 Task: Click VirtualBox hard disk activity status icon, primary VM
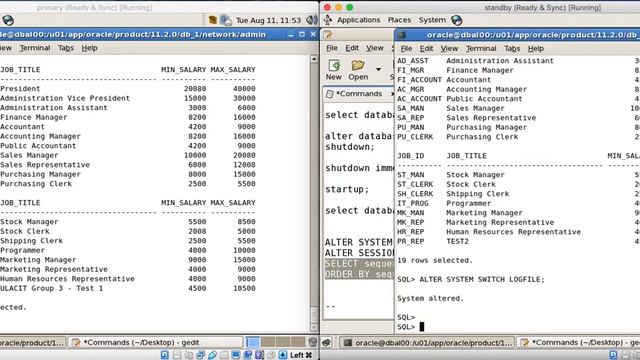[164, 355]
